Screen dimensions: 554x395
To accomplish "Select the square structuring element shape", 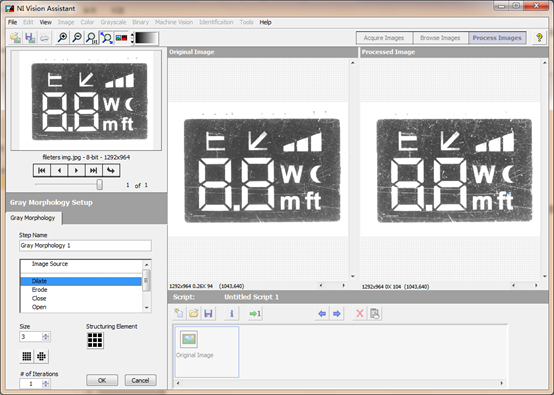I will [26, 356].
